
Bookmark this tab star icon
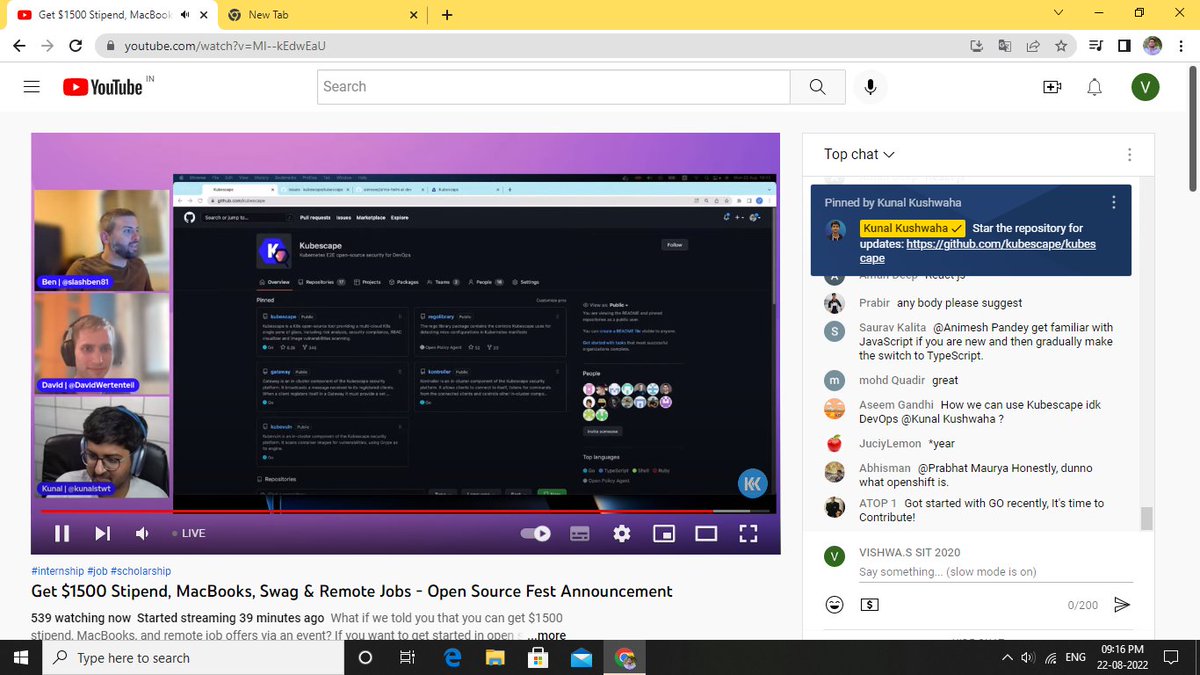click(1061, 46)
